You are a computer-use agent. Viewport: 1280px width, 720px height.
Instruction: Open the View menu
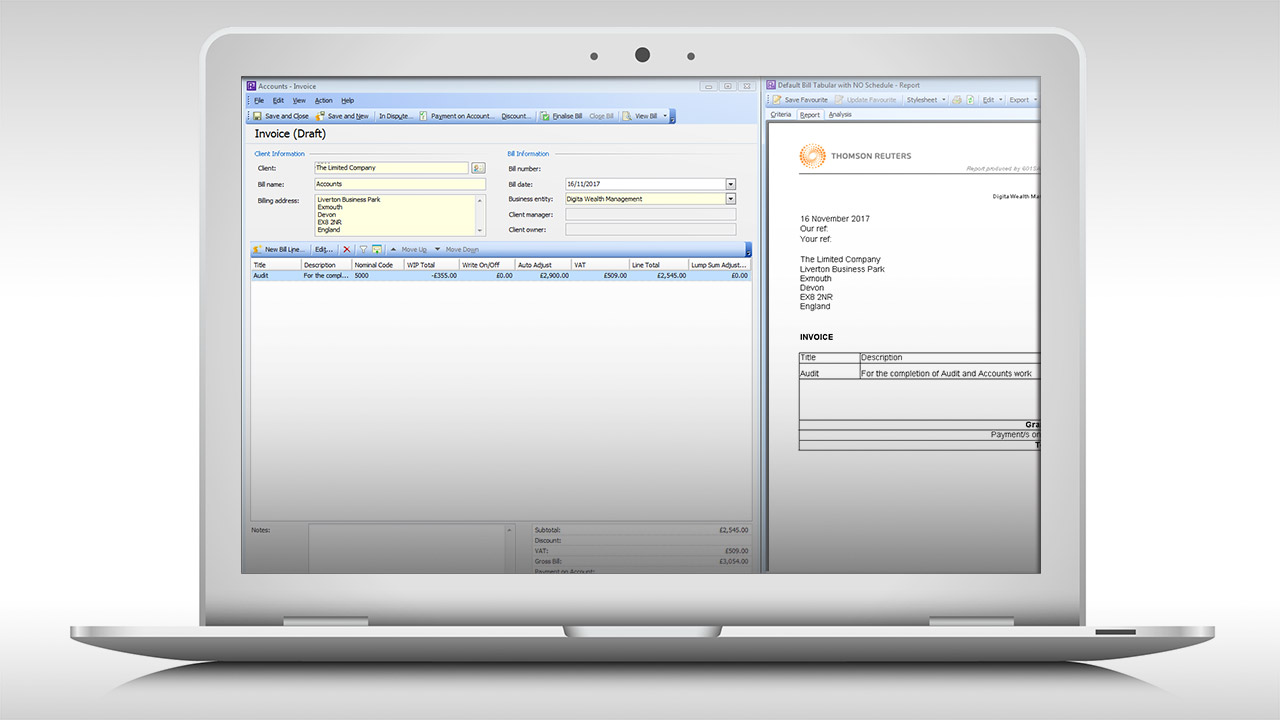tap(299, 101)
